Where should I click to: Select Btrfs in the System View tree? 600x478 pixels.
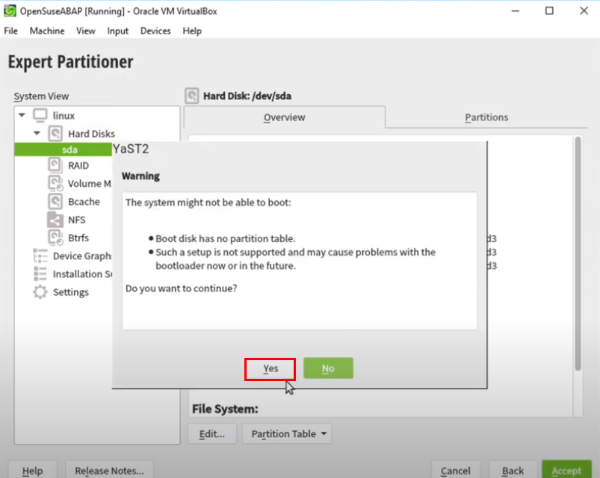[78, 238]
